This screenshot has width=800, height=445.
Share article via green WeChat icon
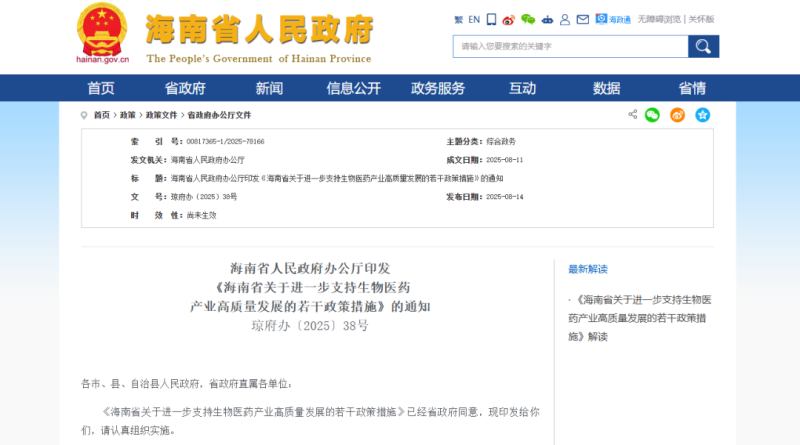pos(653,115)
